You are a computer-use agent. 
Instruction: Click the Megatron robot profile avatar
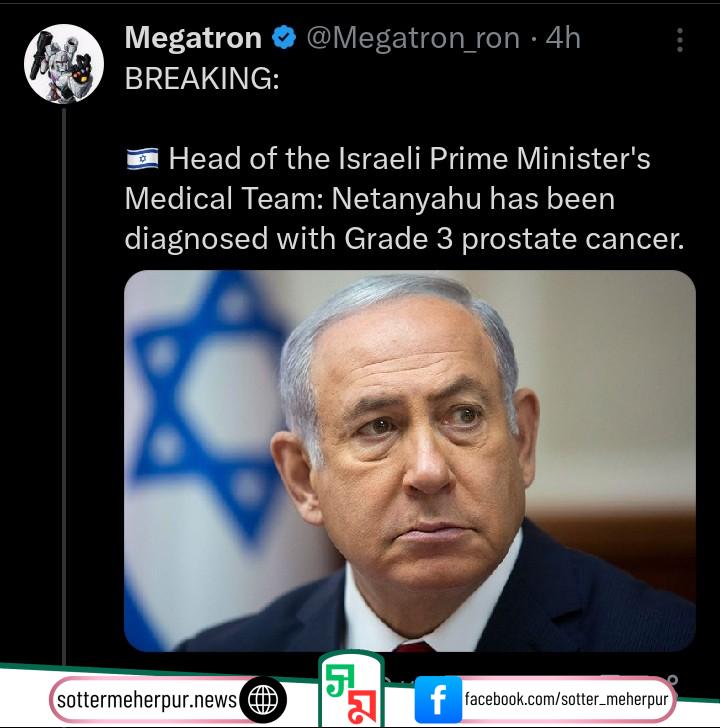point(64,64)
